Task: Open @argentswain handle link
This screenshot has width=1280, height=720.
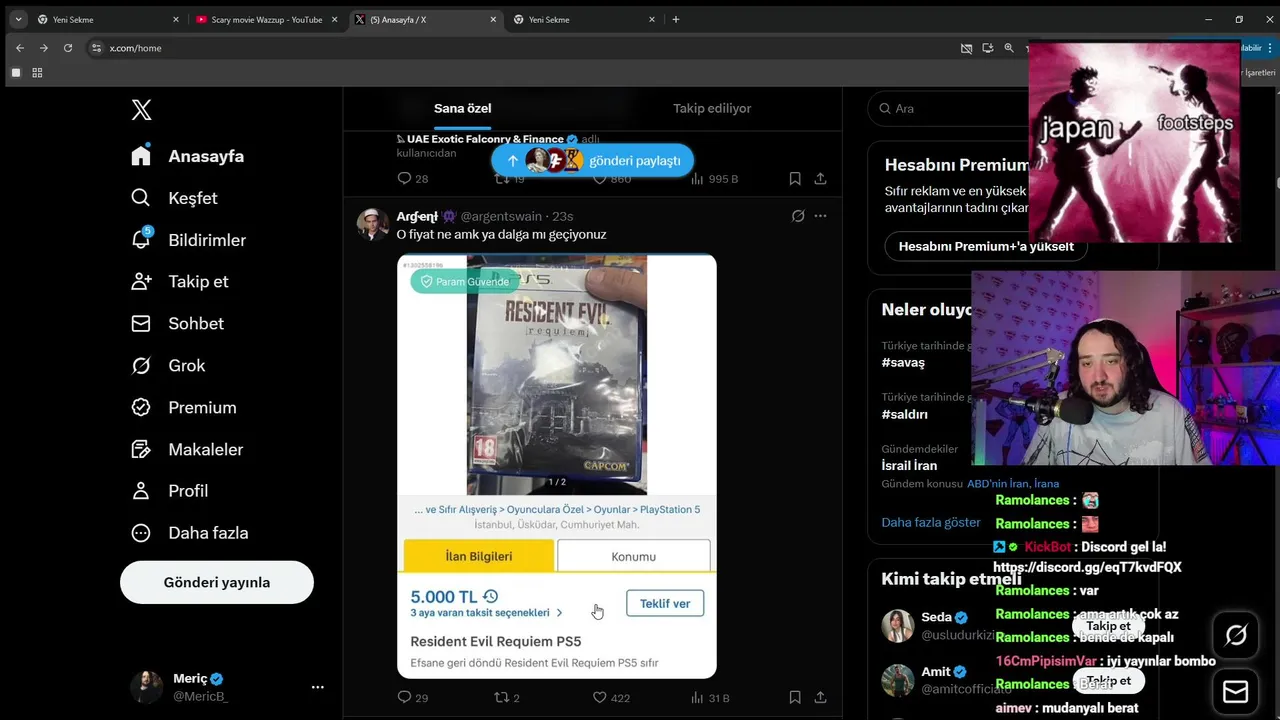Action: [501, 216]
